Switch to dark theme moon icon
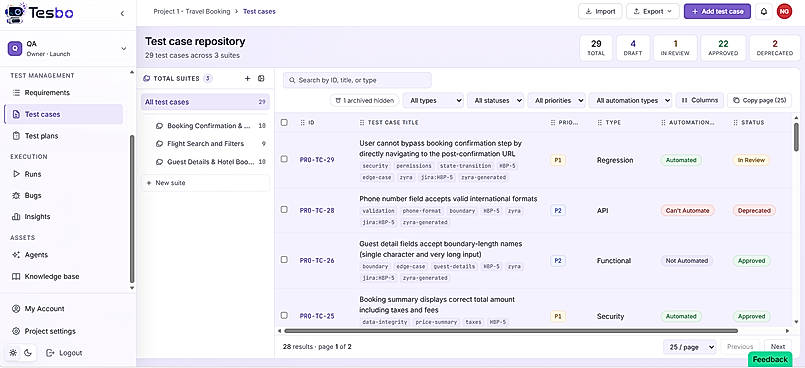This screenshot has width=805, height=368. click(x=28, y=353)
